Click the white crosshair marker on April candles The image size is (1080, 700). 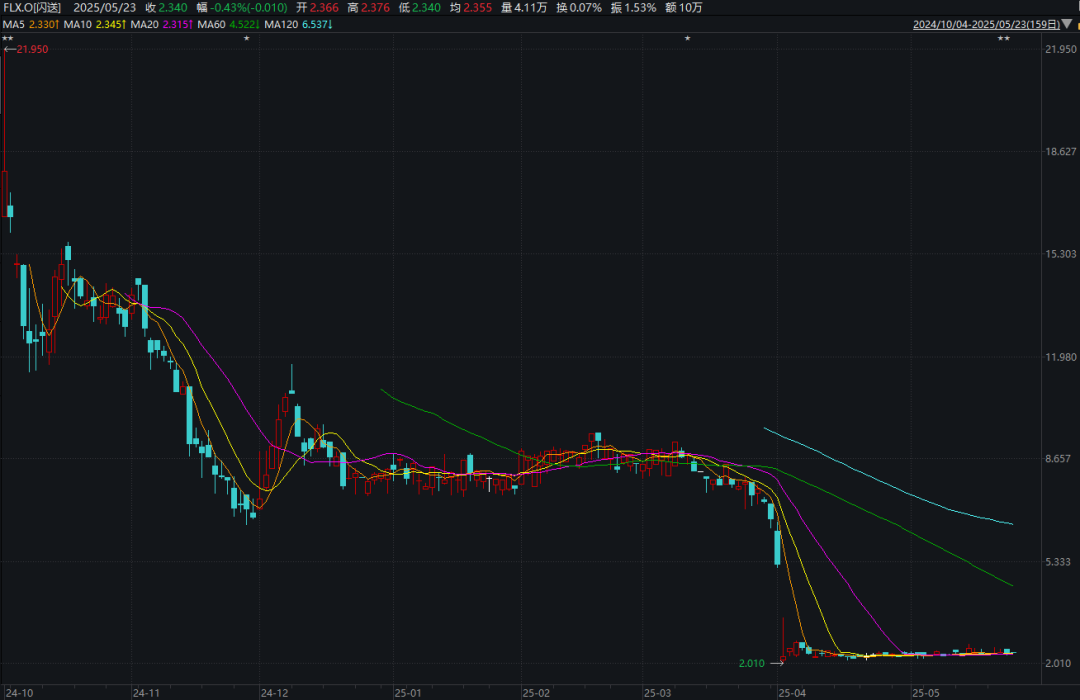point(866,656)
